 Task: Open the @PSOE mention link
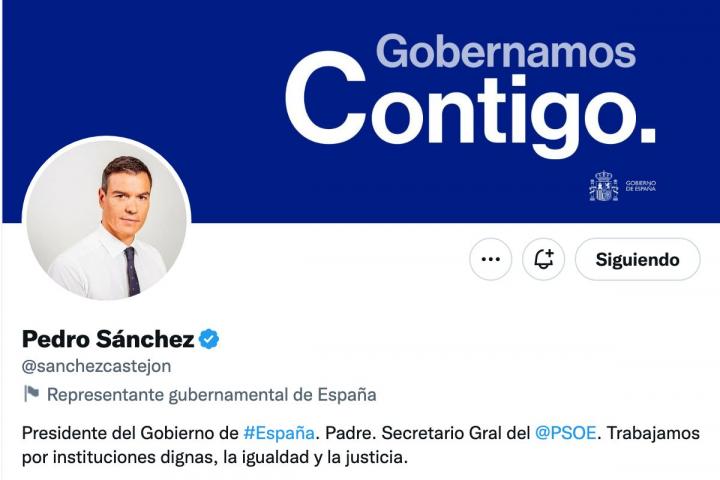566,433
